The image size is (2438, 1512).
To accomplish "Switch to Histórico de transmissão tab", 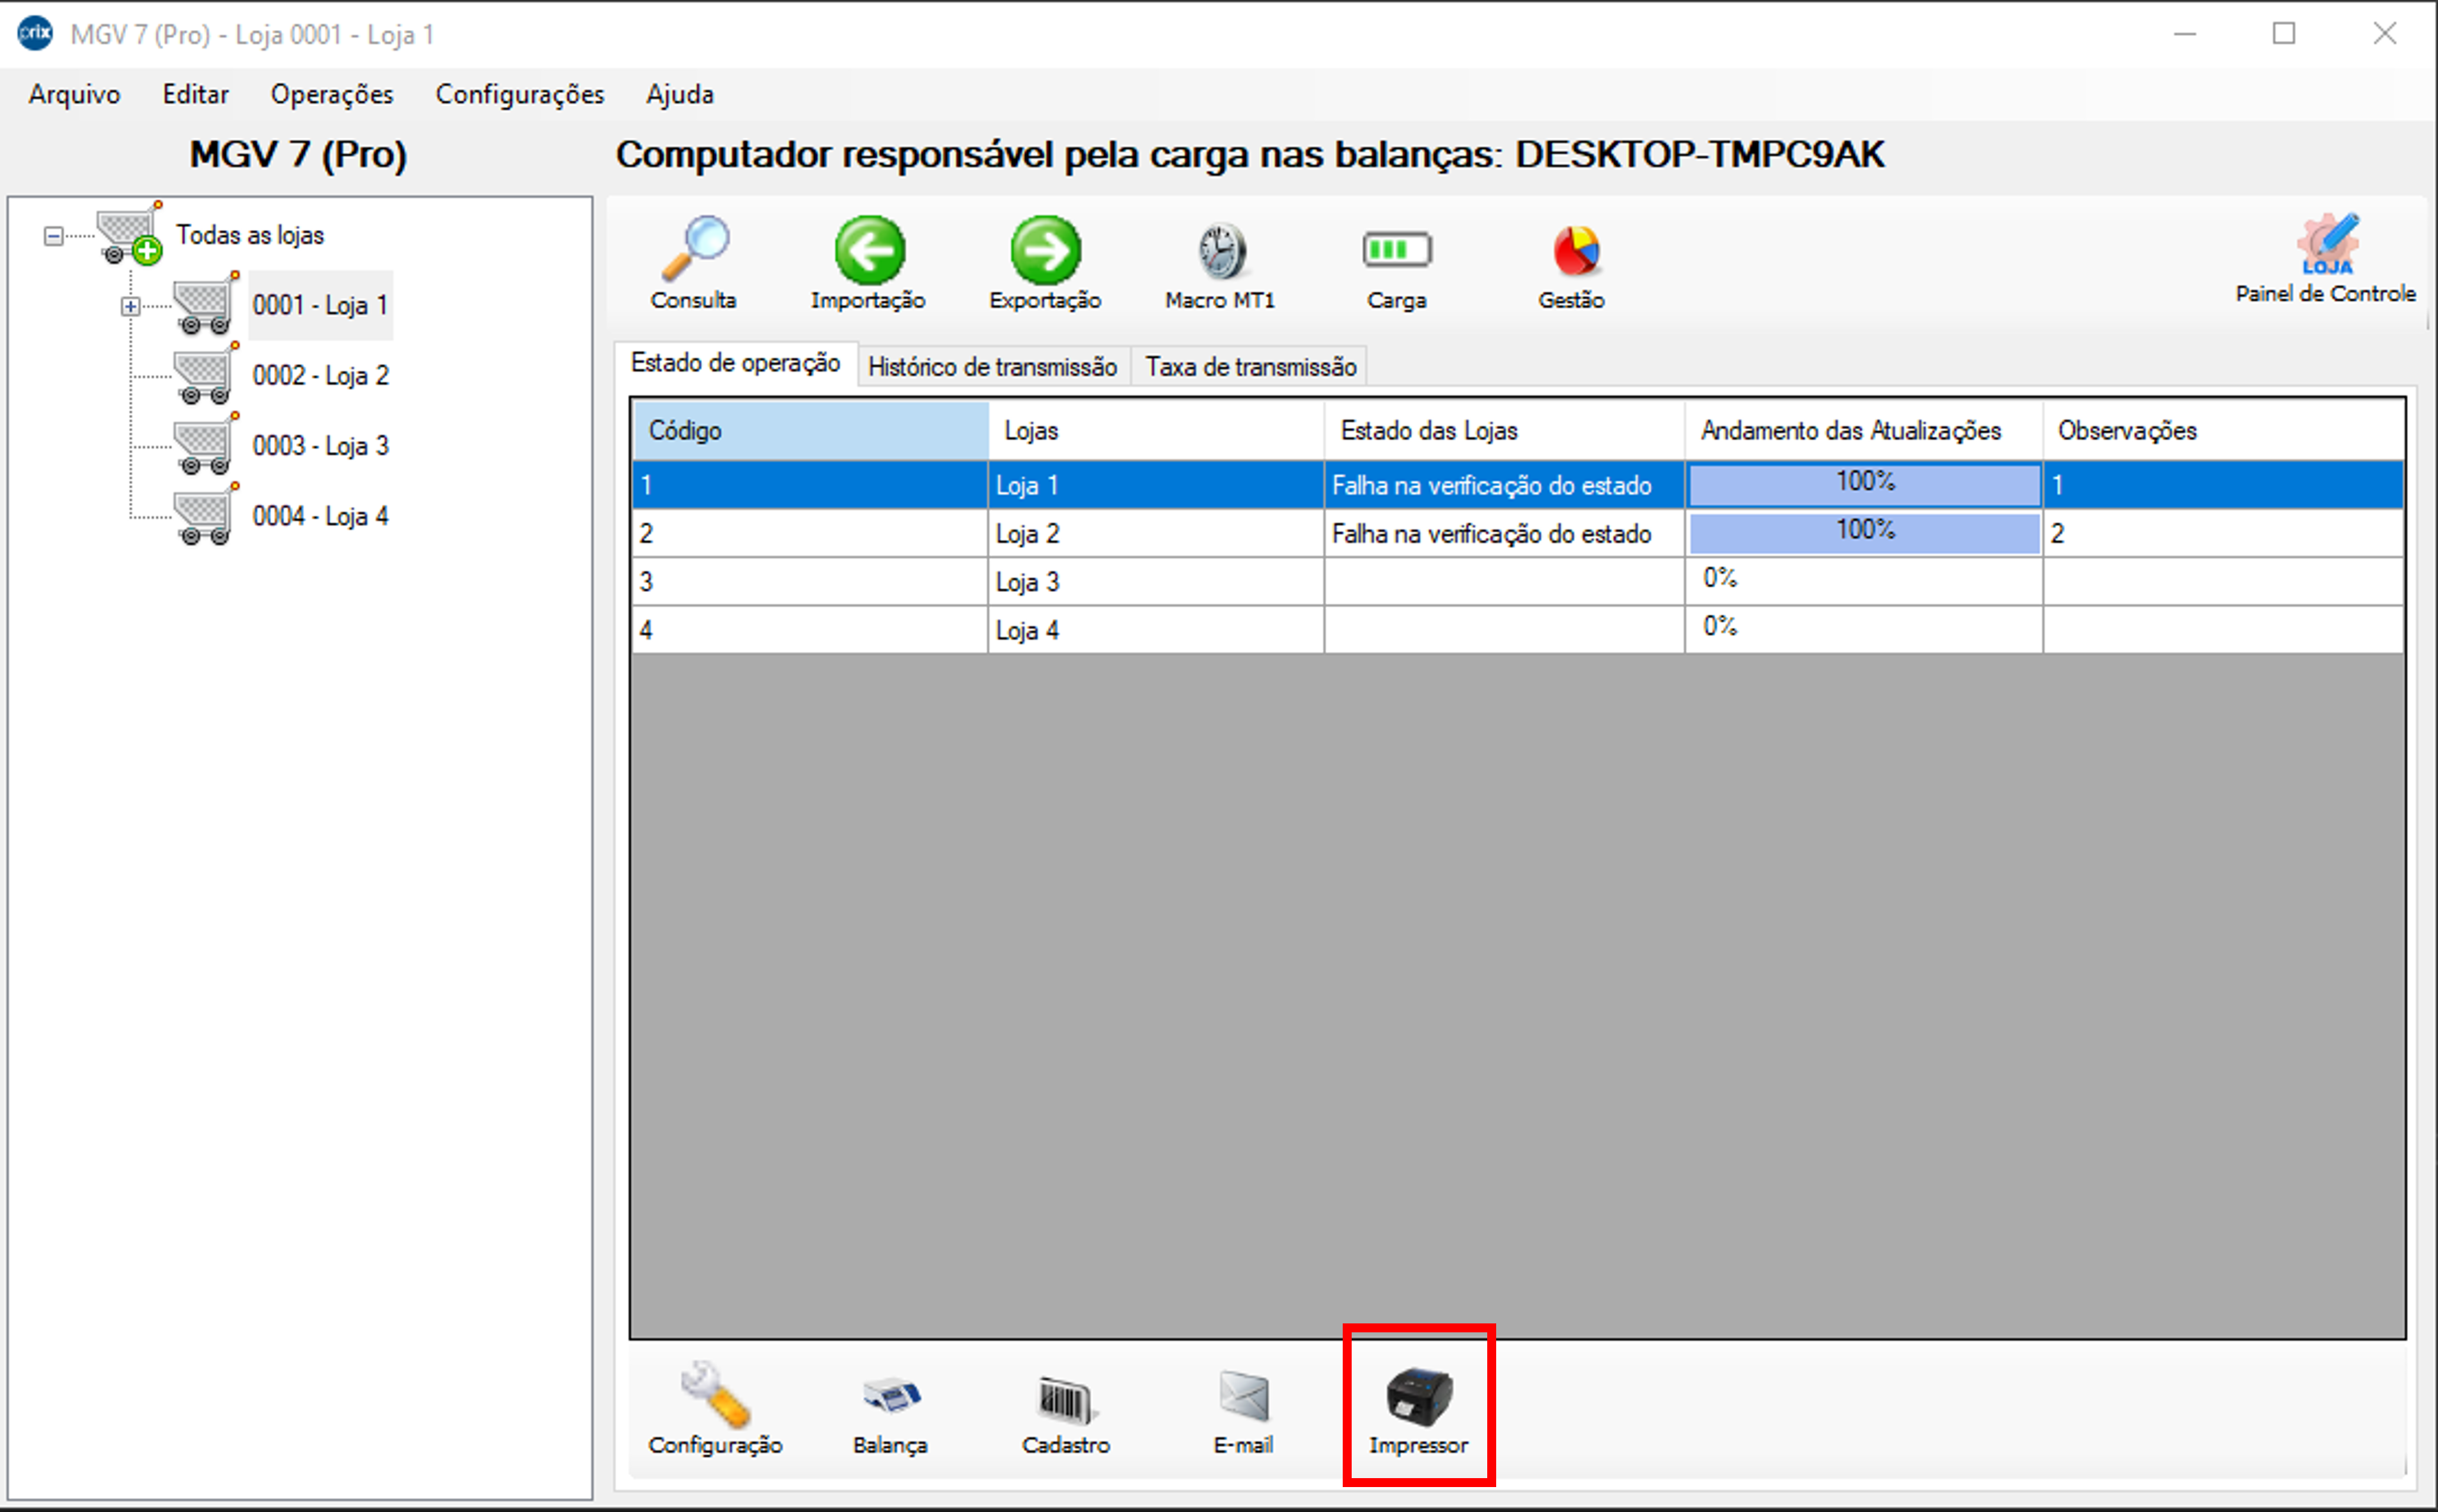I will pos(993,367).
